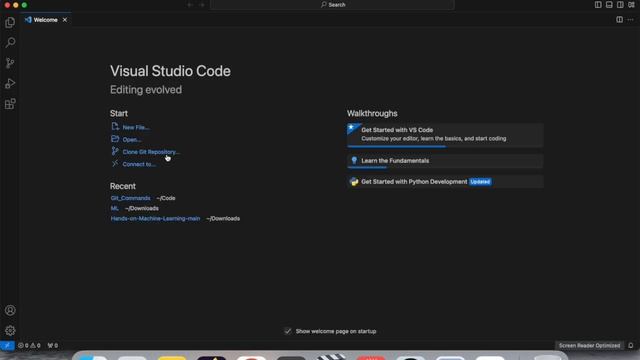Click the Python logo on walkthrough card
The width and height of the screenshot is (640, 360).
pos(354,182)
